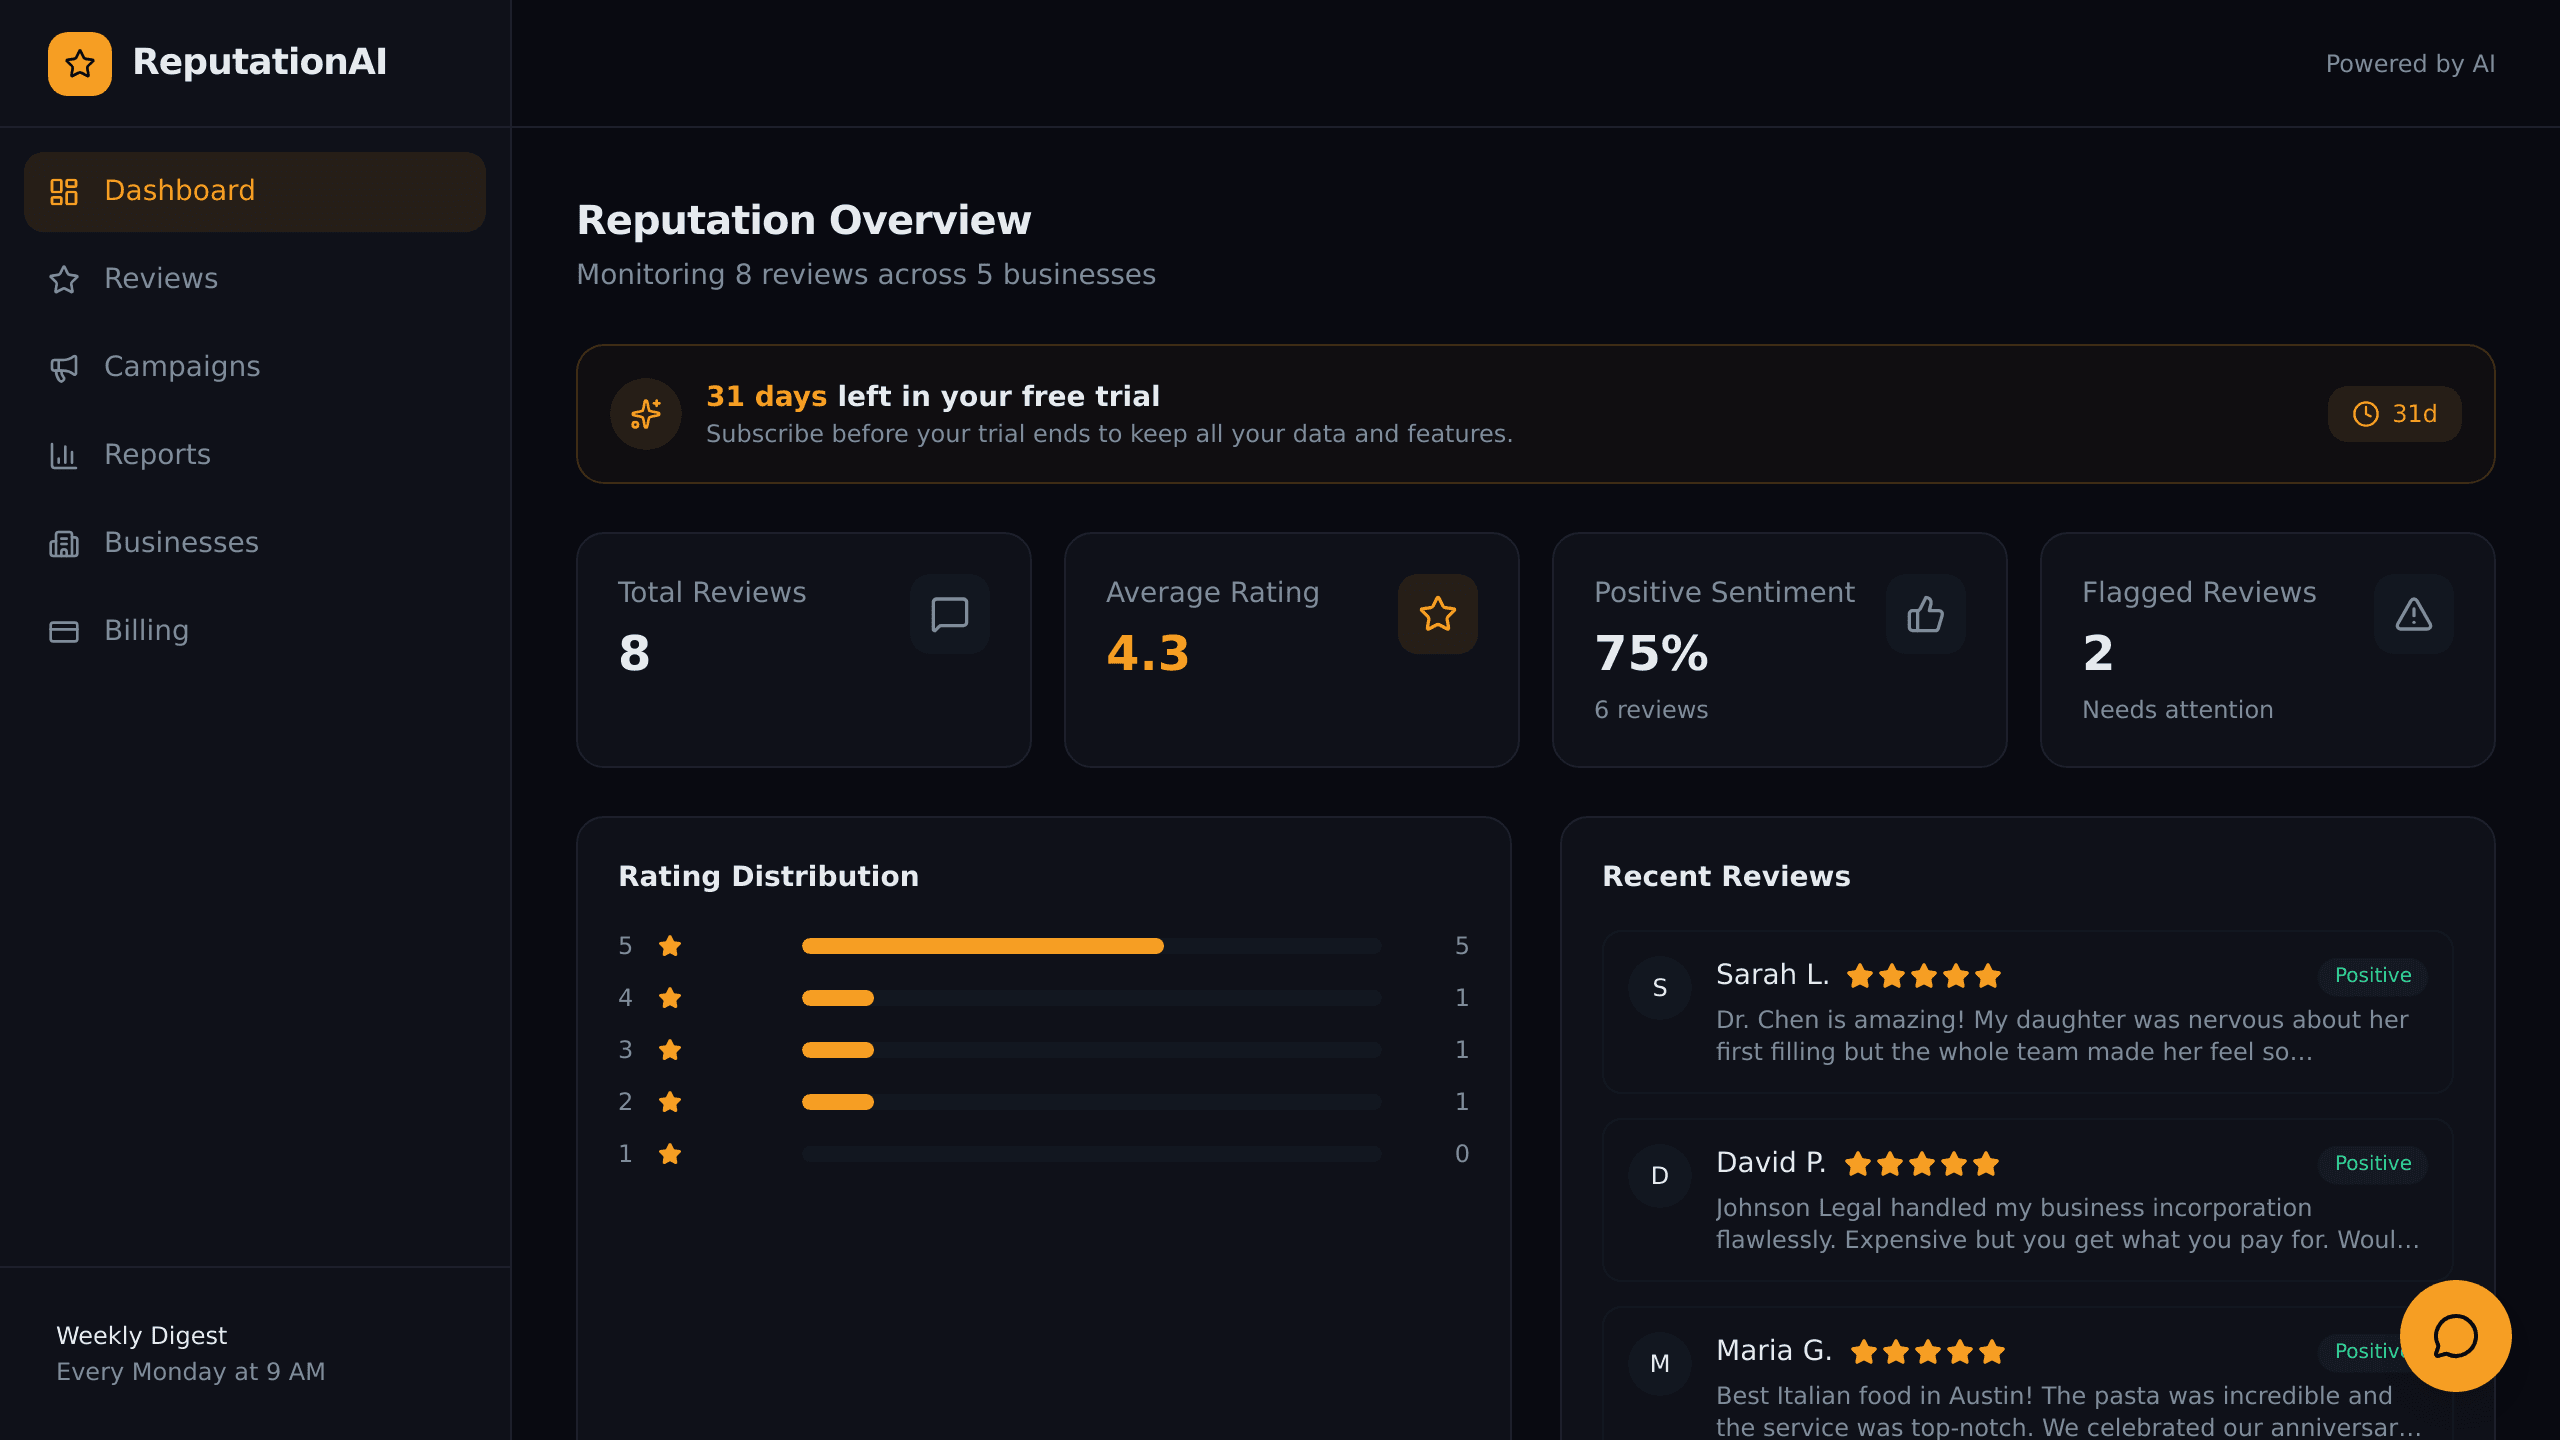Click the 3-star rating distribution bar
The image size is (2560, 1440).
1092,1050
